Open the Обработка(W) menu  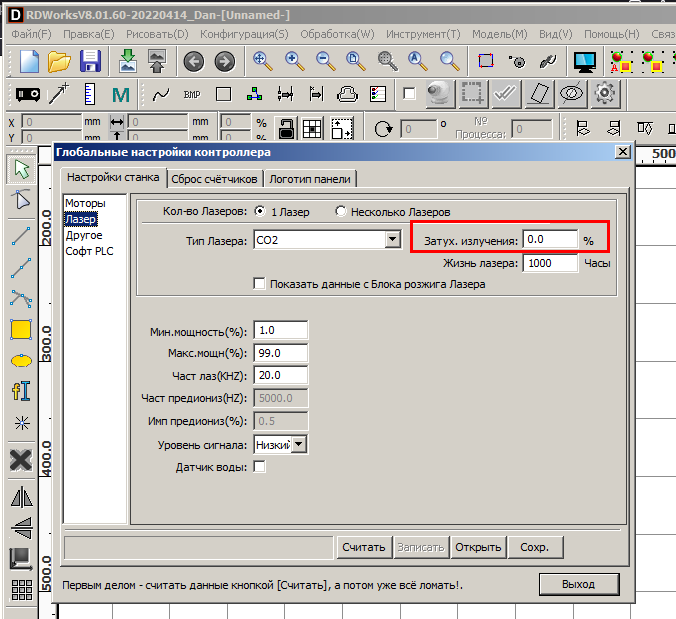click(337, 34)
